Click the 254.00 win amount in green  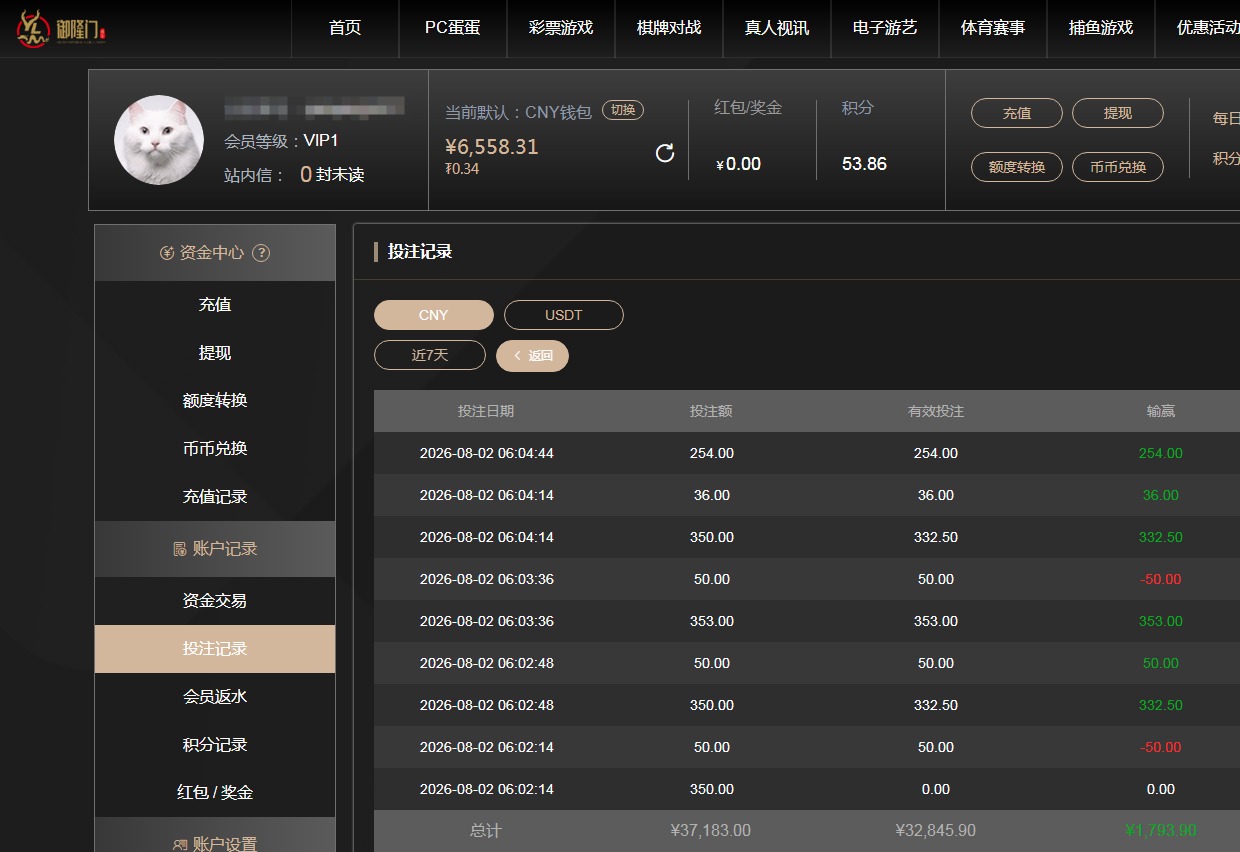pos(1161,453)
